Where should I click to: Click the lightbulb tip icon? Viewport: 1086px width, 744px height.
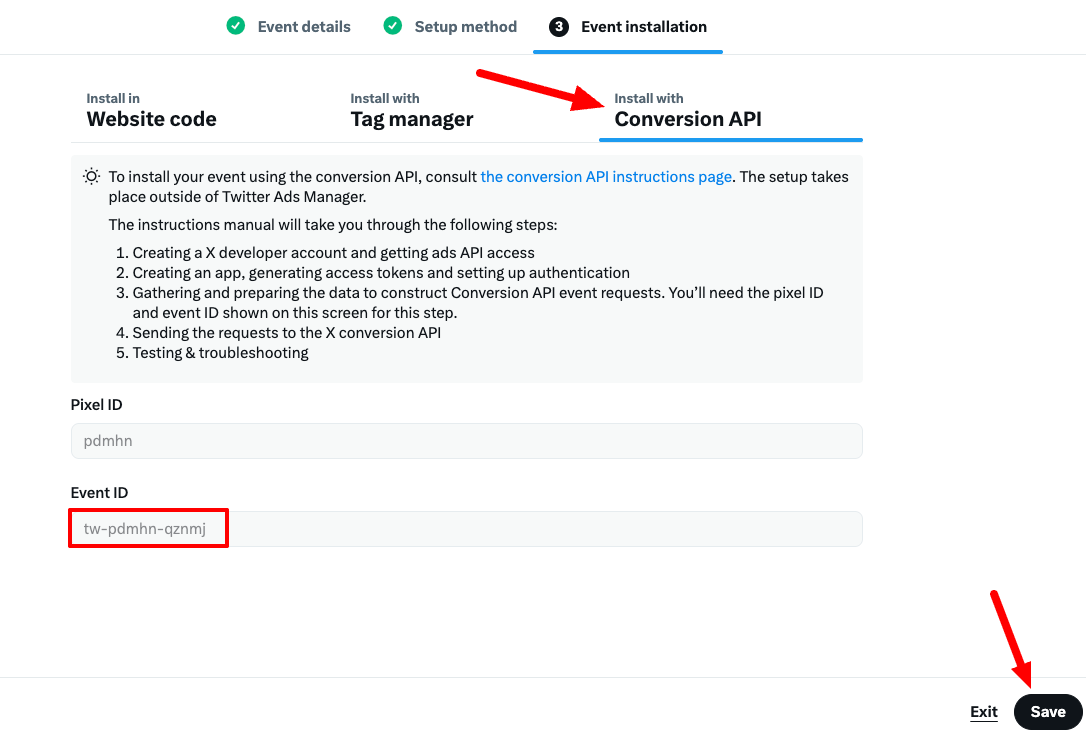click(91, 177)
